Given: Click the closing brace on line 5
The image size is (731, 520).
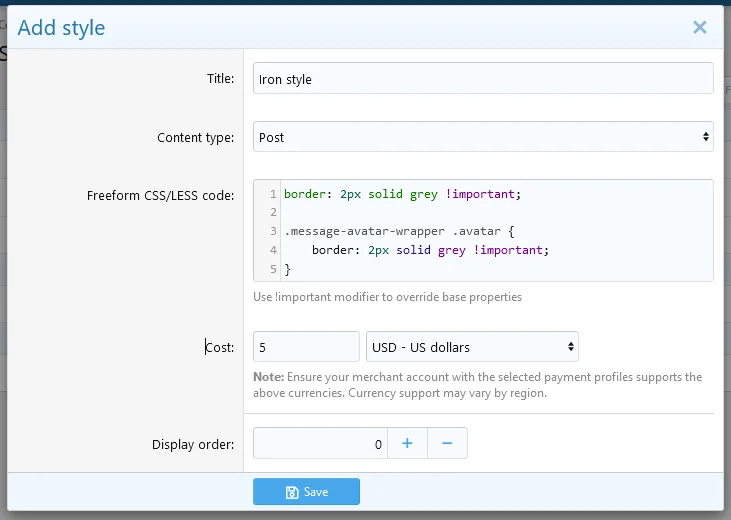Looking at the screenshot, I should (288, 269).
